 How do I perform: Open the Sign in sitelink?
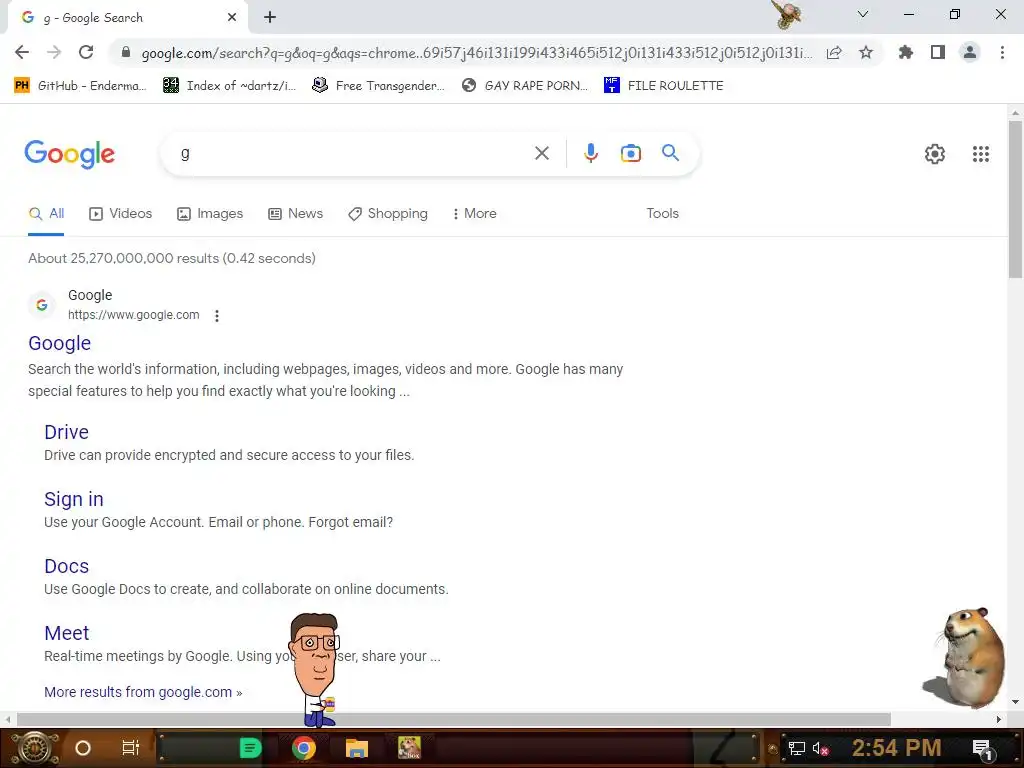(x=74, y=500)
